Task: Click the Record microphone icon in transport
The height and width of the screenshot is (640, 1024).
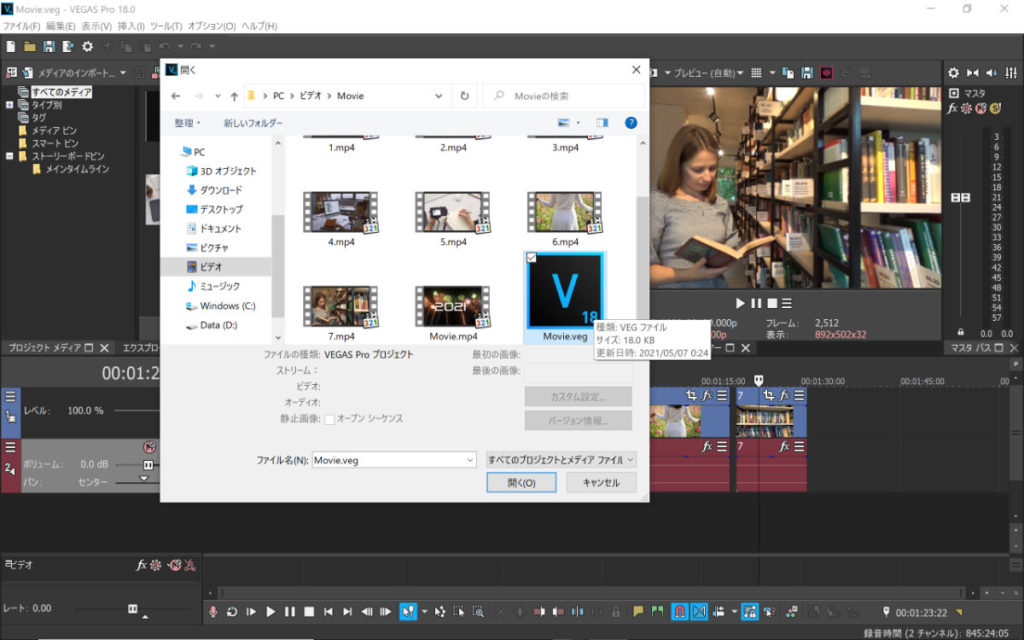Action: click(212, 611)
